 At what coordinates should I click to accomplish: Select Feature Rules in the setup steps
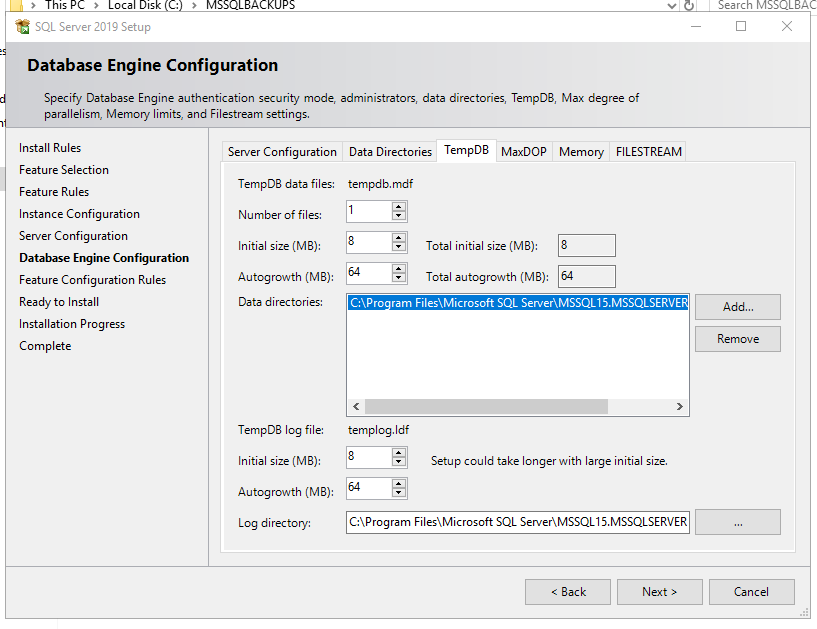[54, 192]
